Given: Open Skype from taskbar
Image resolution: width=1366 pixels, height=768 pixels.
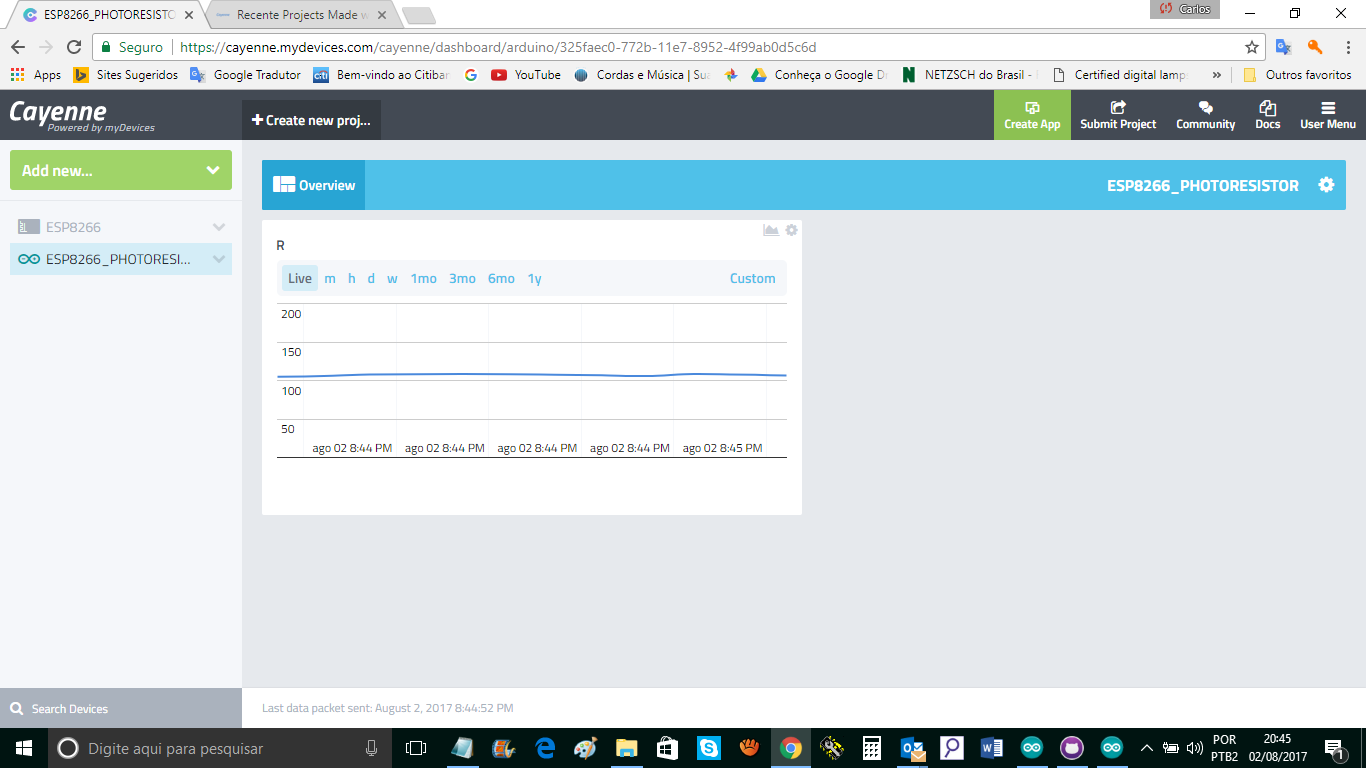Looking at the screenshot, I should click(709, 748).
